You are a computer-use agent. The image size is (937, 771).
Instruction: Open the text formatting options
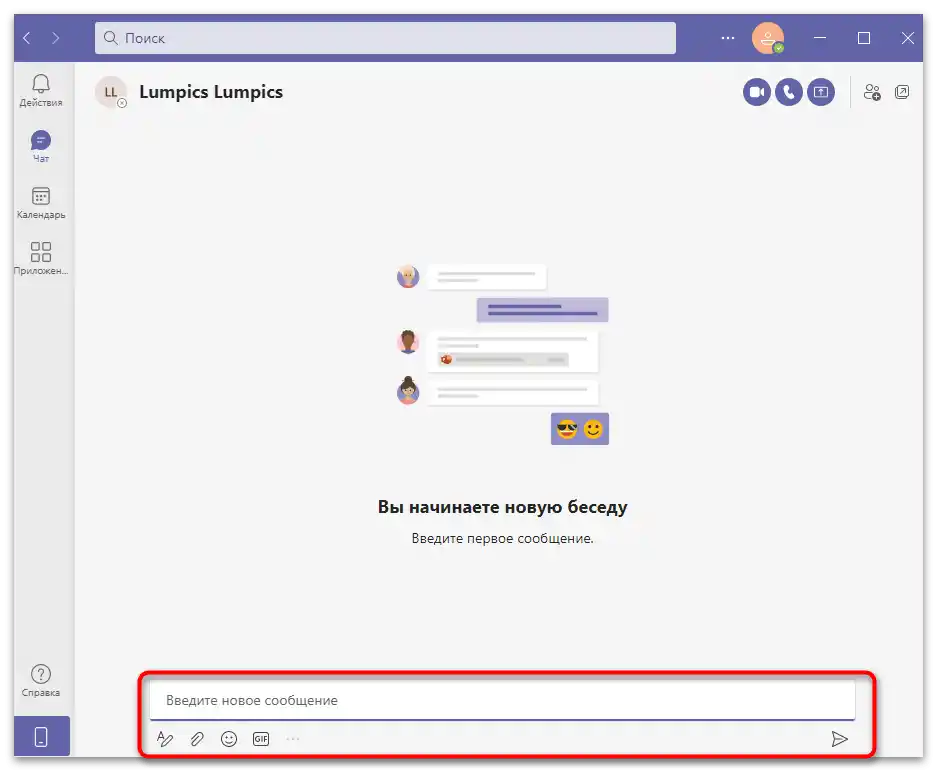click(x=165, y=739)
